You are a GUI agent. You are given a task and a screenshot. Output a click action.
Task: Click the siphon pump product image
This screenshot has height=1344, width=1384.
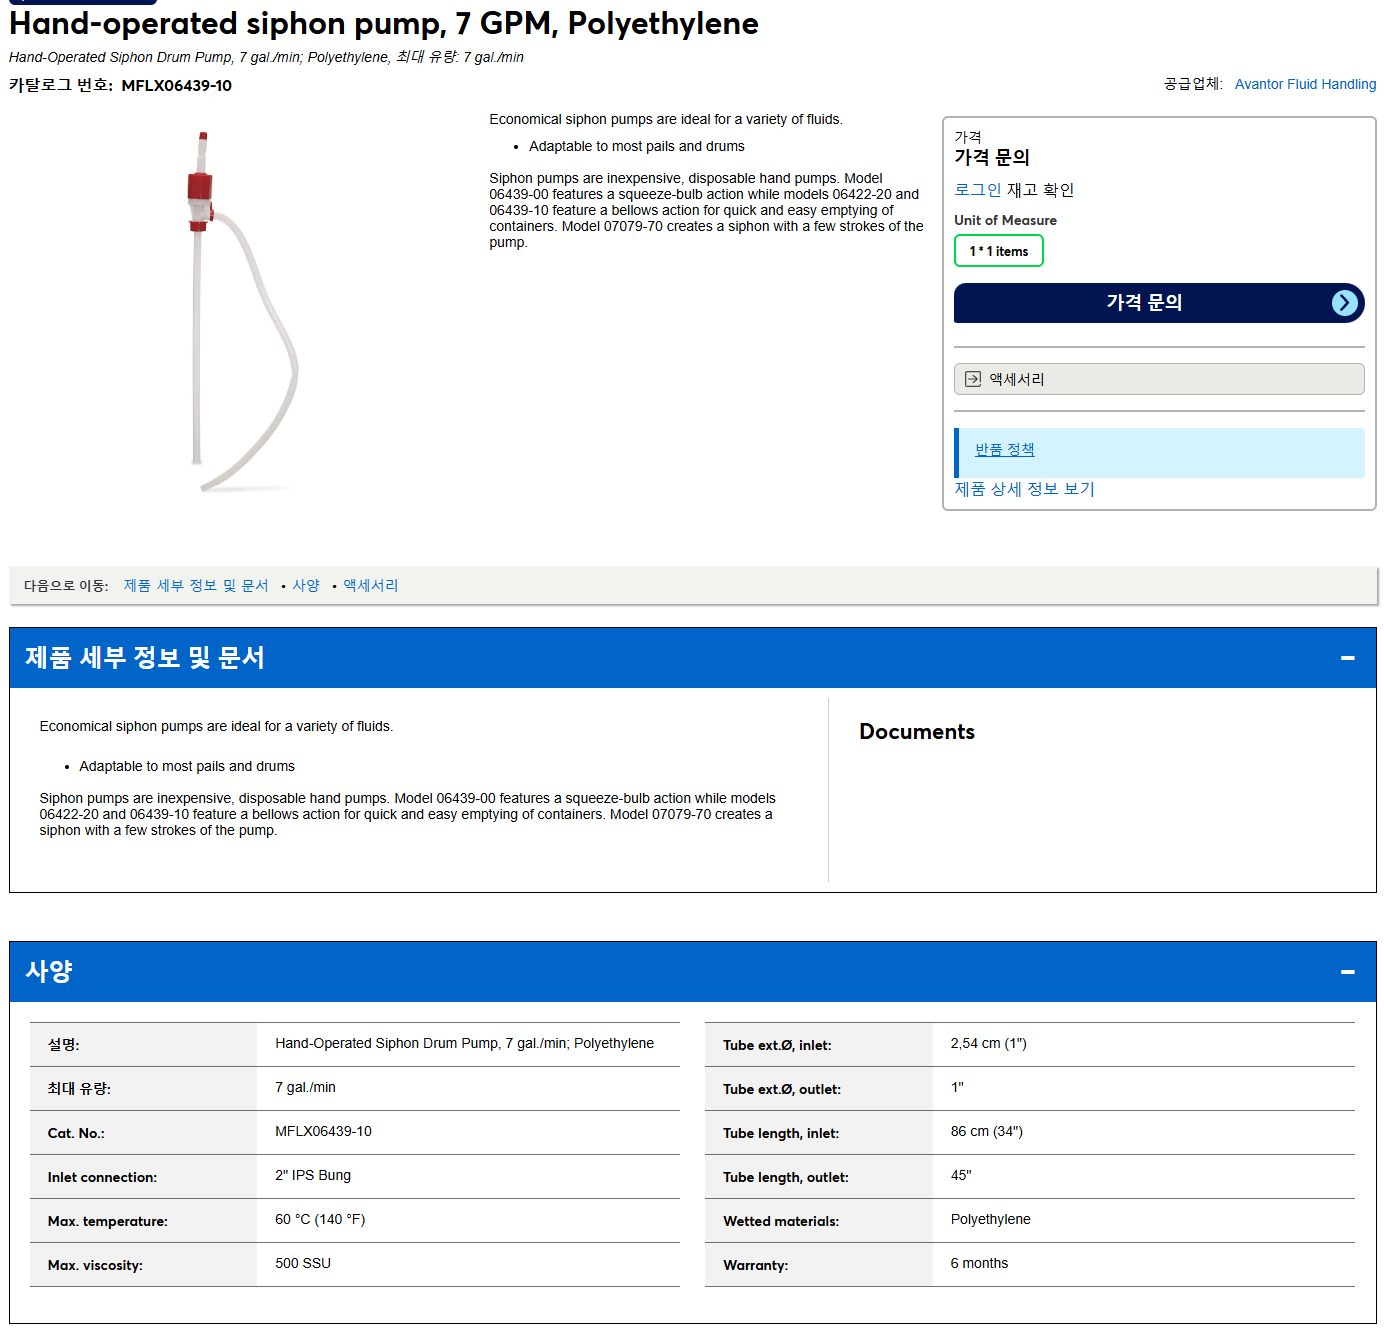[244, 311]
